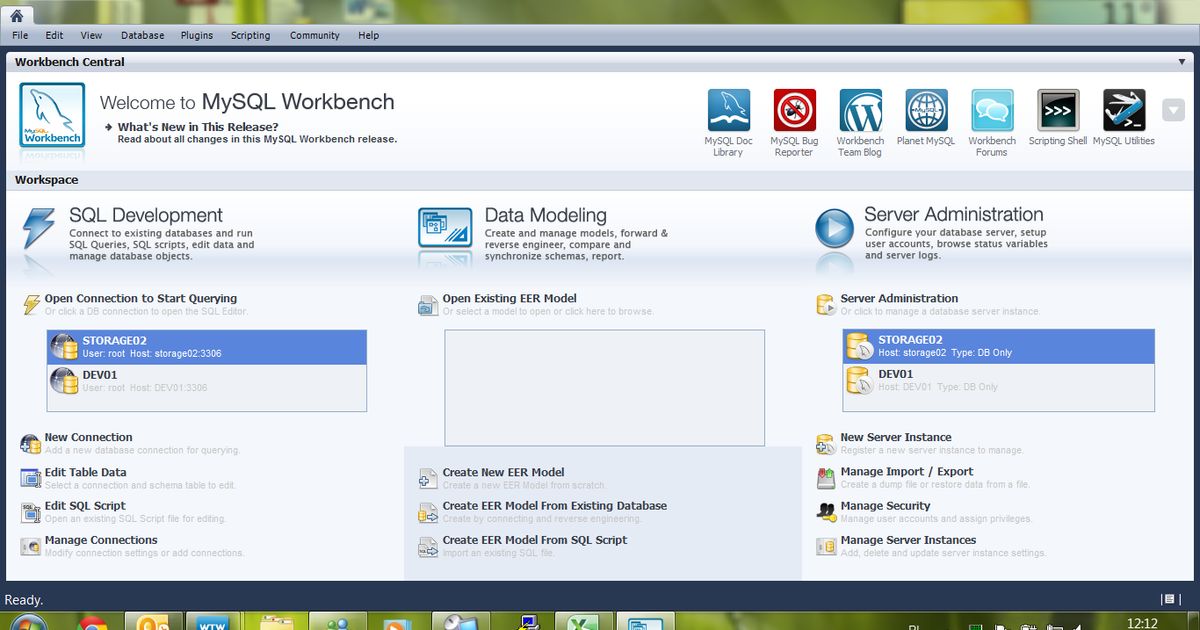
Task: Expand the shortcuts overflow arrow
Action: (1173, 110)
